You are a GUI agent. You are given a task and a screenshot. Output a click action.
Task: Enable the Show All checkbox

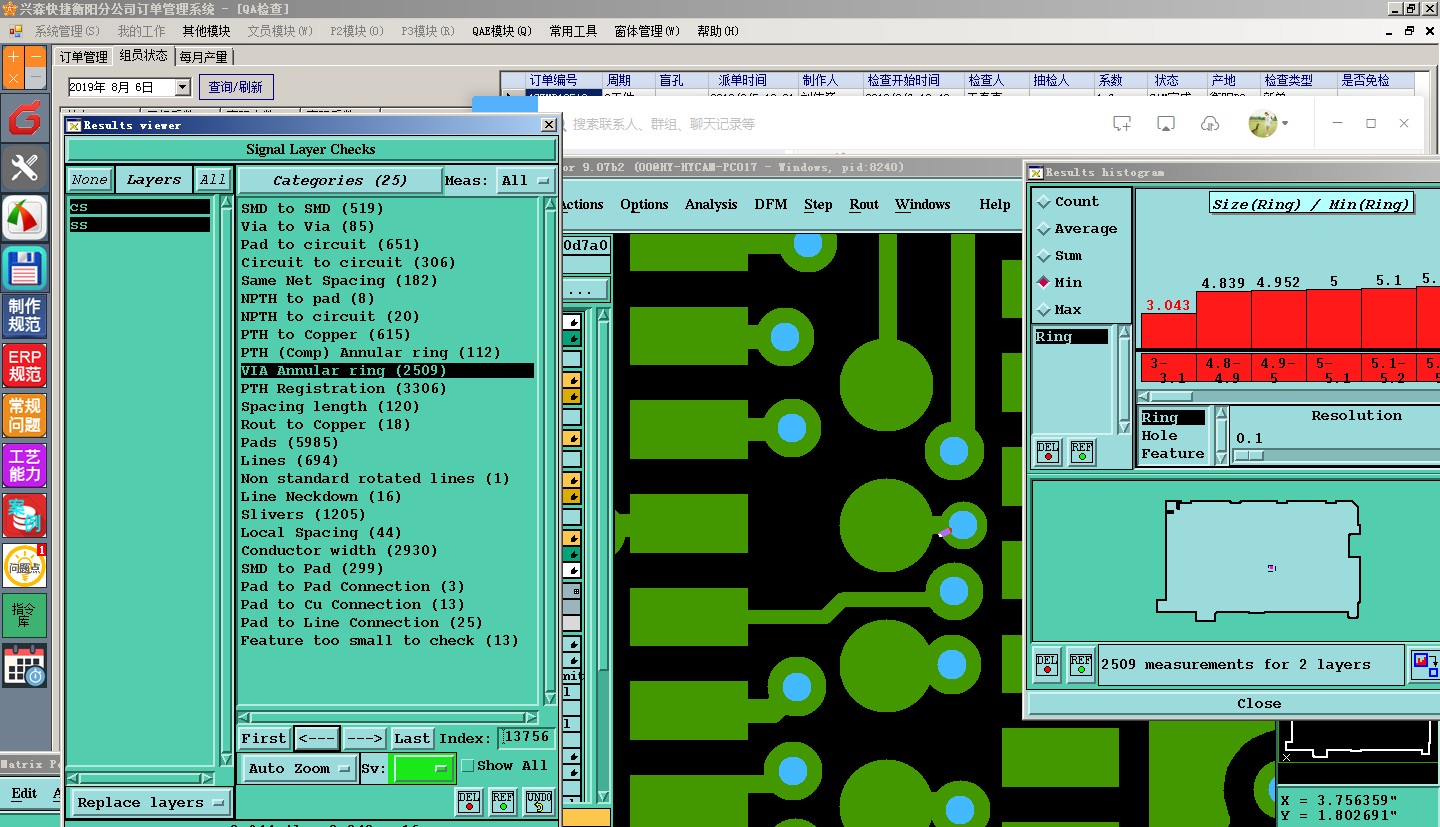467,766
